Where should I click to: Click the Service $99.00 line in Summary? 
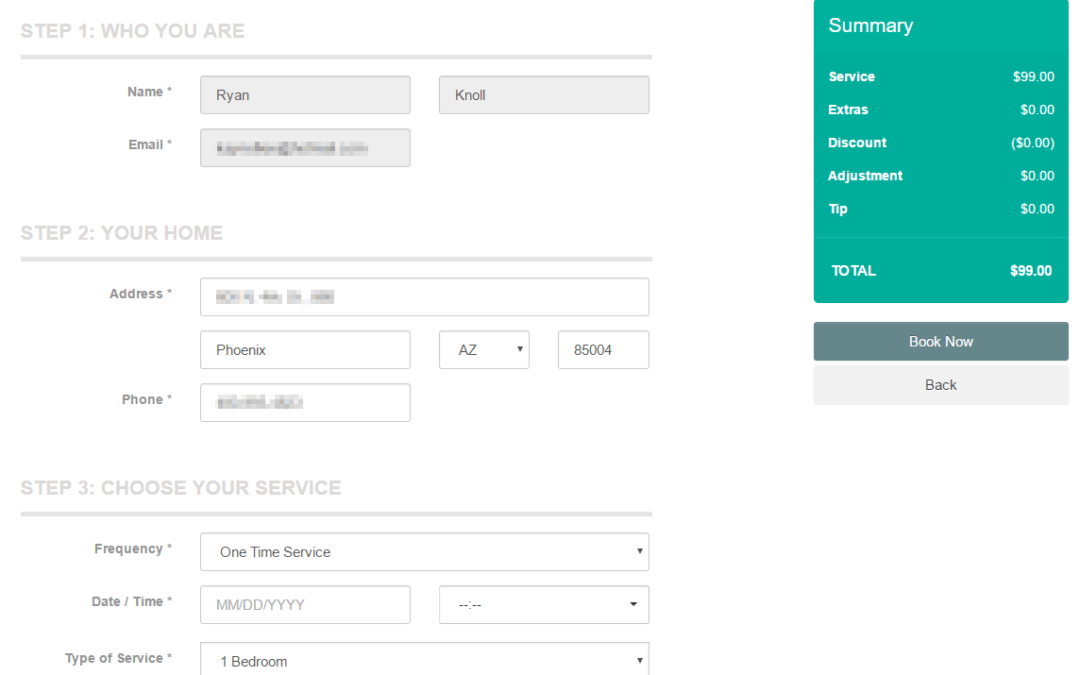[940, 76]
